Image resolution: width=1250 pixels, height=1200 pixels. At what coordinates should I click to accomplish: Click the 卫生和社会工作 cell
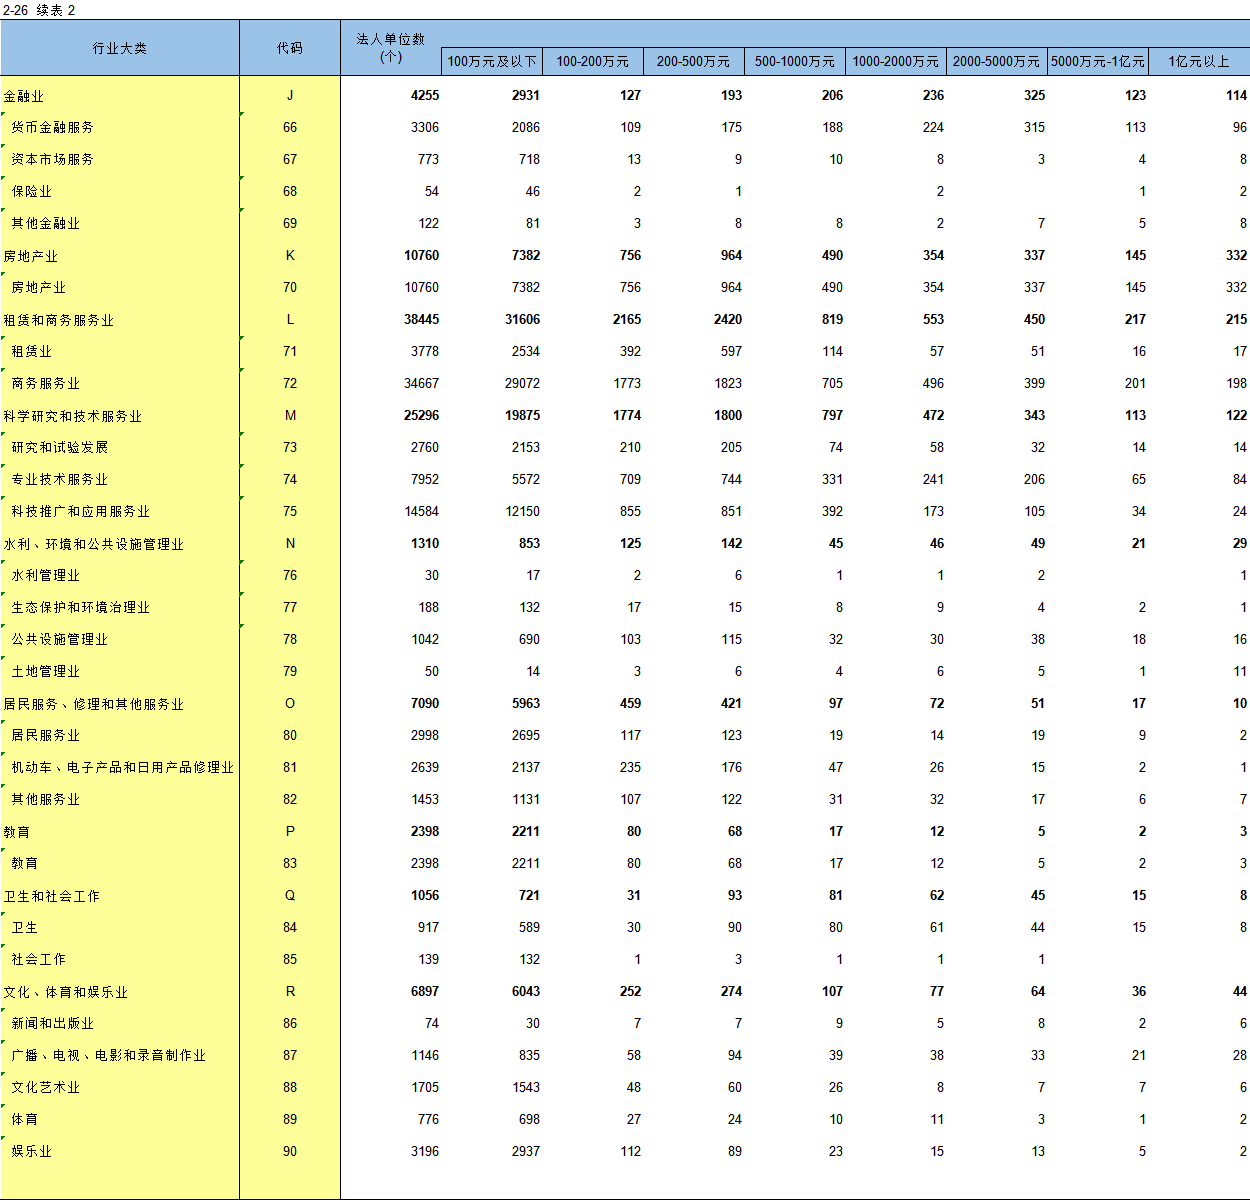point(52,896)
